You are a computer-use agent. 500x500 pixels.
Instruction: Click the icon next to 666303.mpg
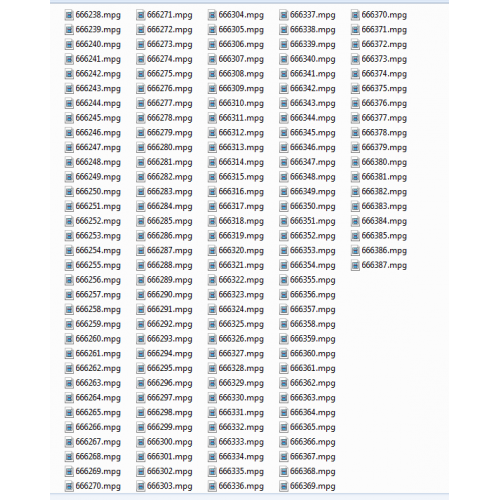point(141,486)
